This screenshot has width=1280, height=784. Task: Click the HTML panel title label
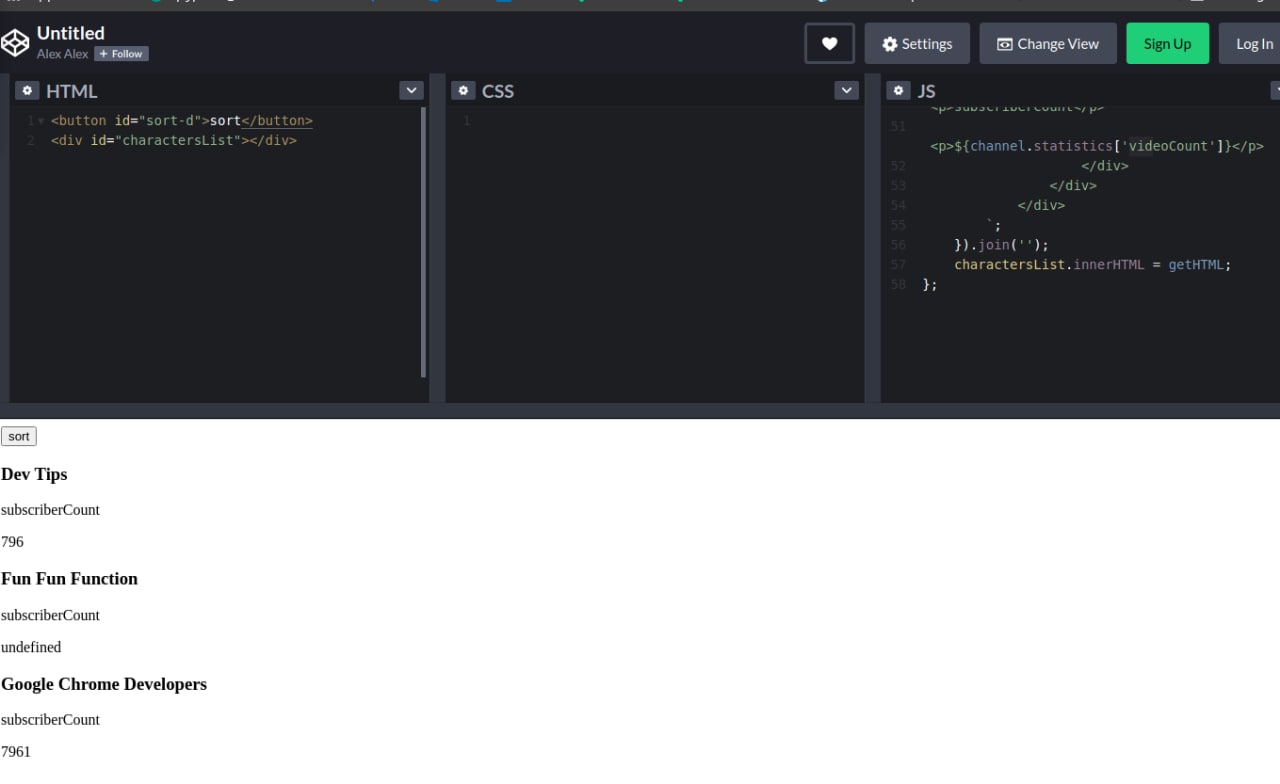tap(71, 91)
